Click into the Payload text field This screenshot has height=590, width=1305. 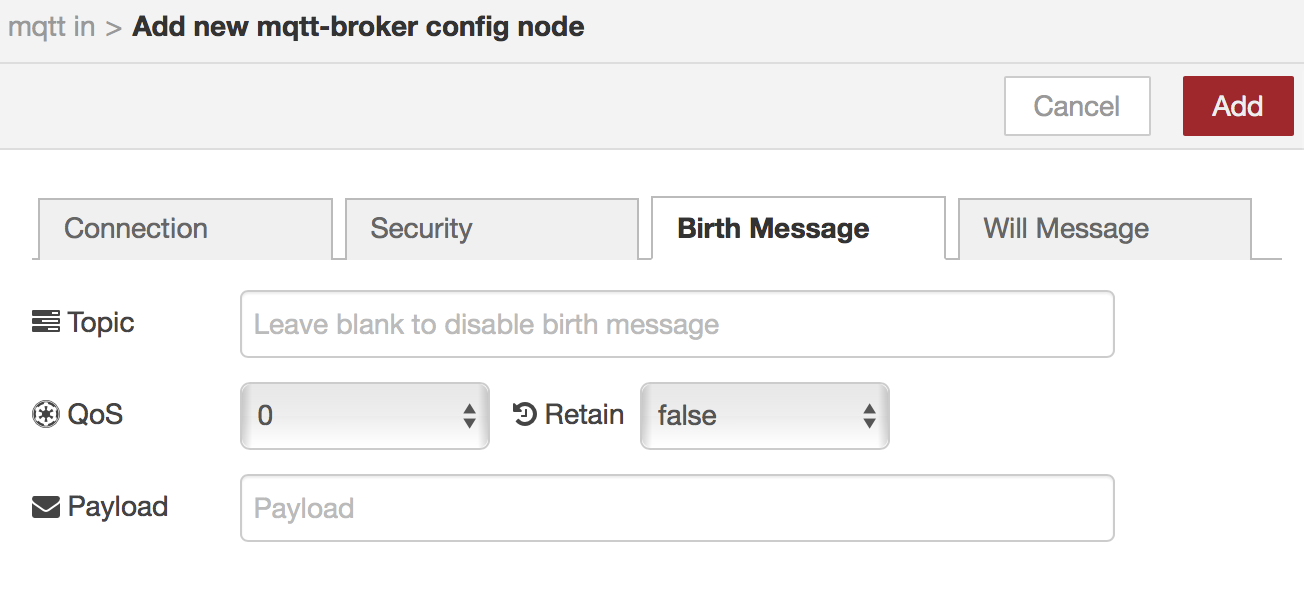click(677, 508)
